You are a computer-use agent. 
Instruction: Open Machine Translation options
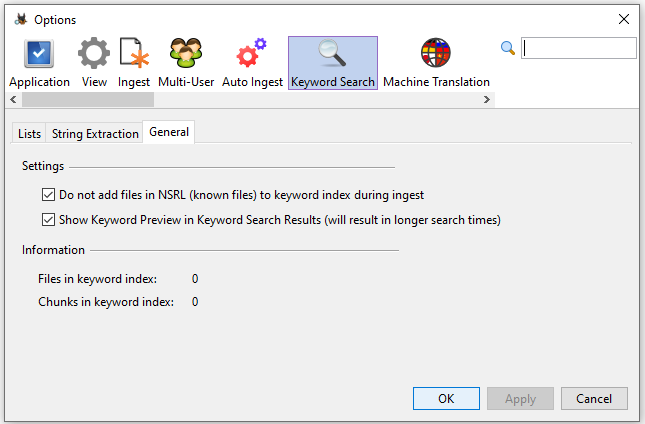pyautogui.click(x=436, y=63)
